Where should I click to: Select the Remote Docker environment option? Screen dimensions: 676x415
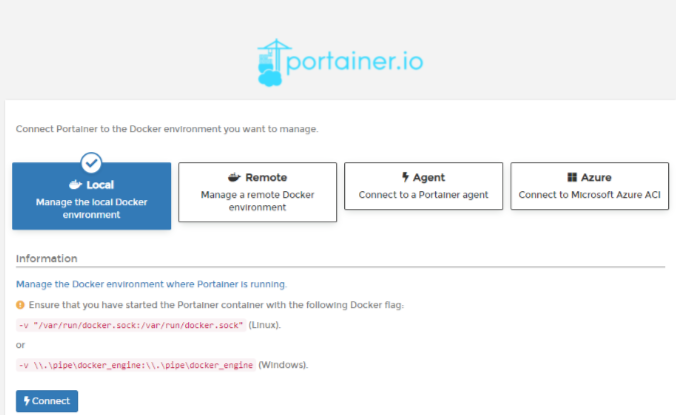click(x=257, y=192)
